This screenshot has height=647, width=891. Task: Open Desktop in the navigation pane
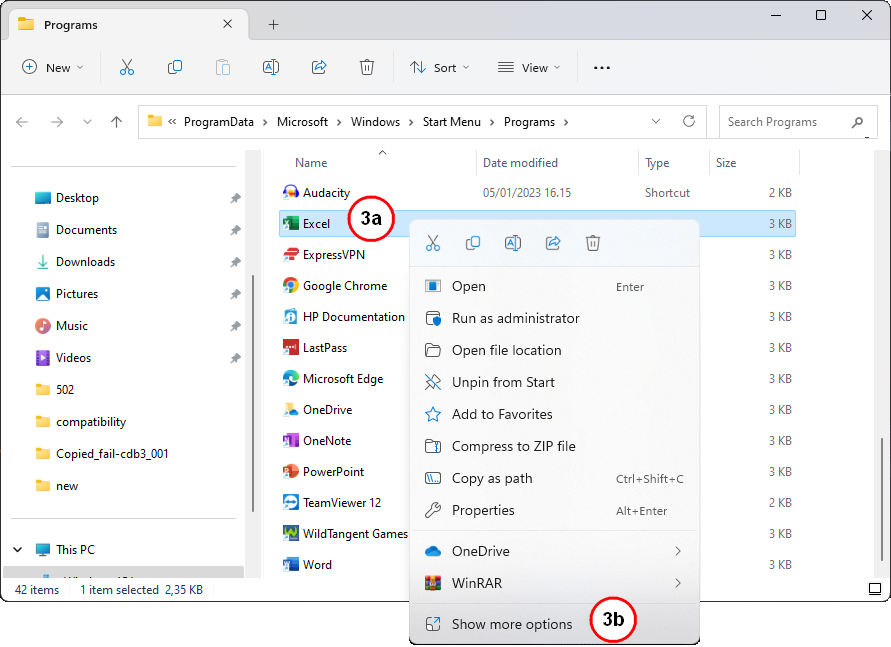tap(77, 198)
